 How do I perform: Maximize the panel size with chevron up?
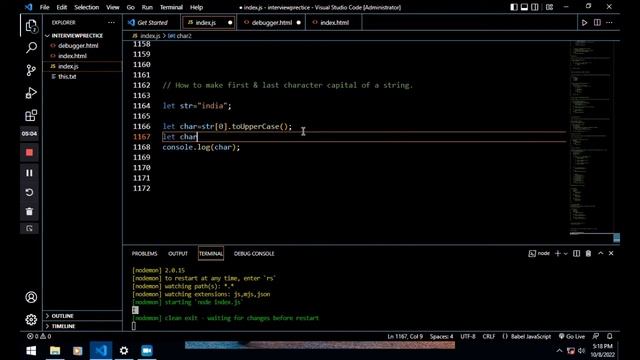coord(600,253)
